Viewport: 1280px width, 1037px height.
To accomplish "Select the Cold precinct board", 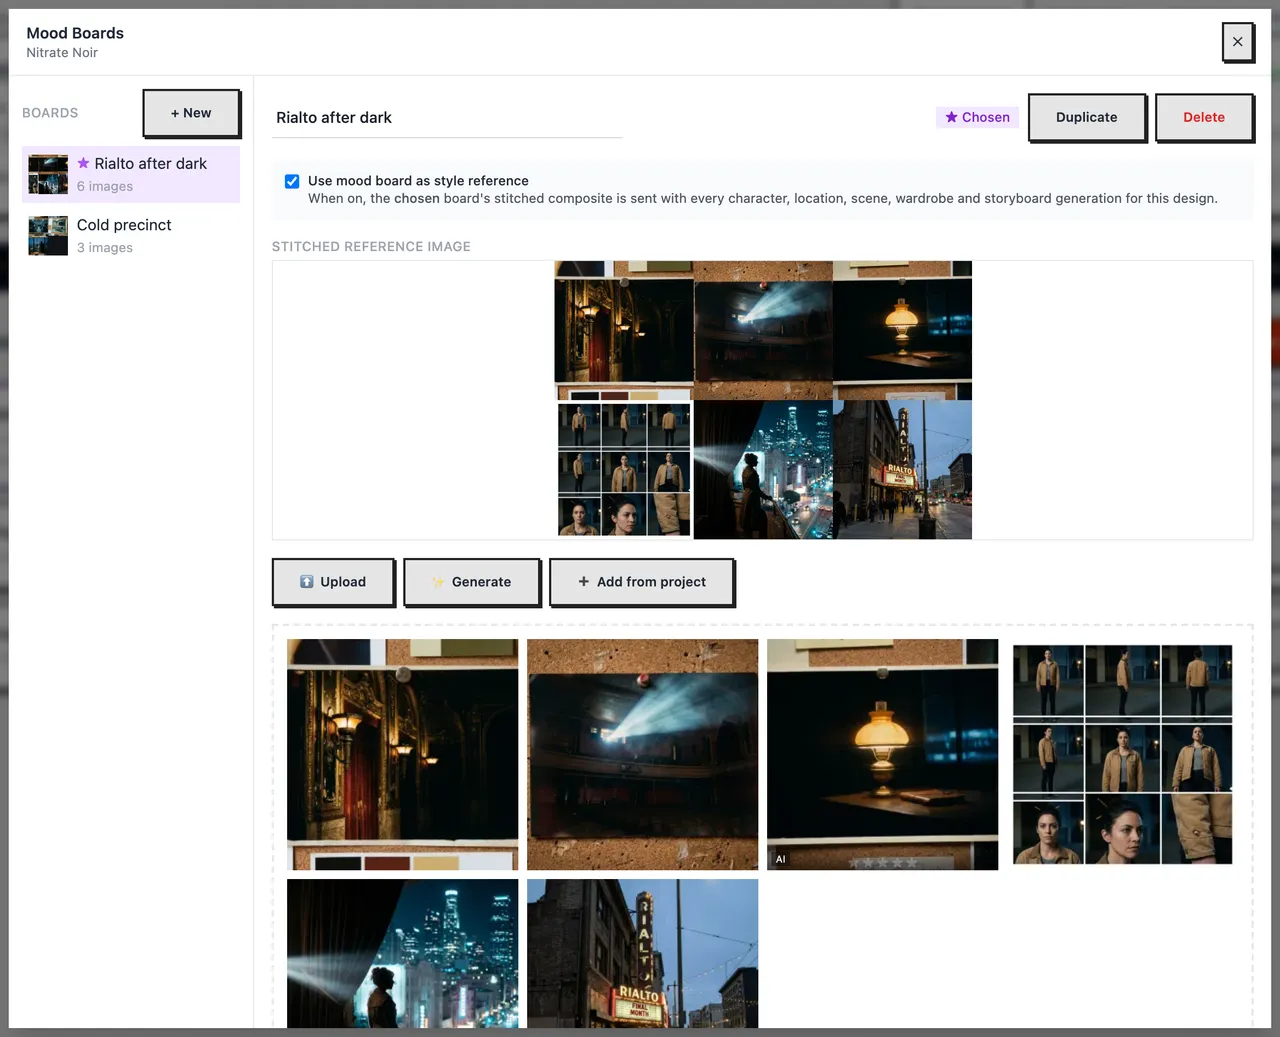I will pos(131,236).
